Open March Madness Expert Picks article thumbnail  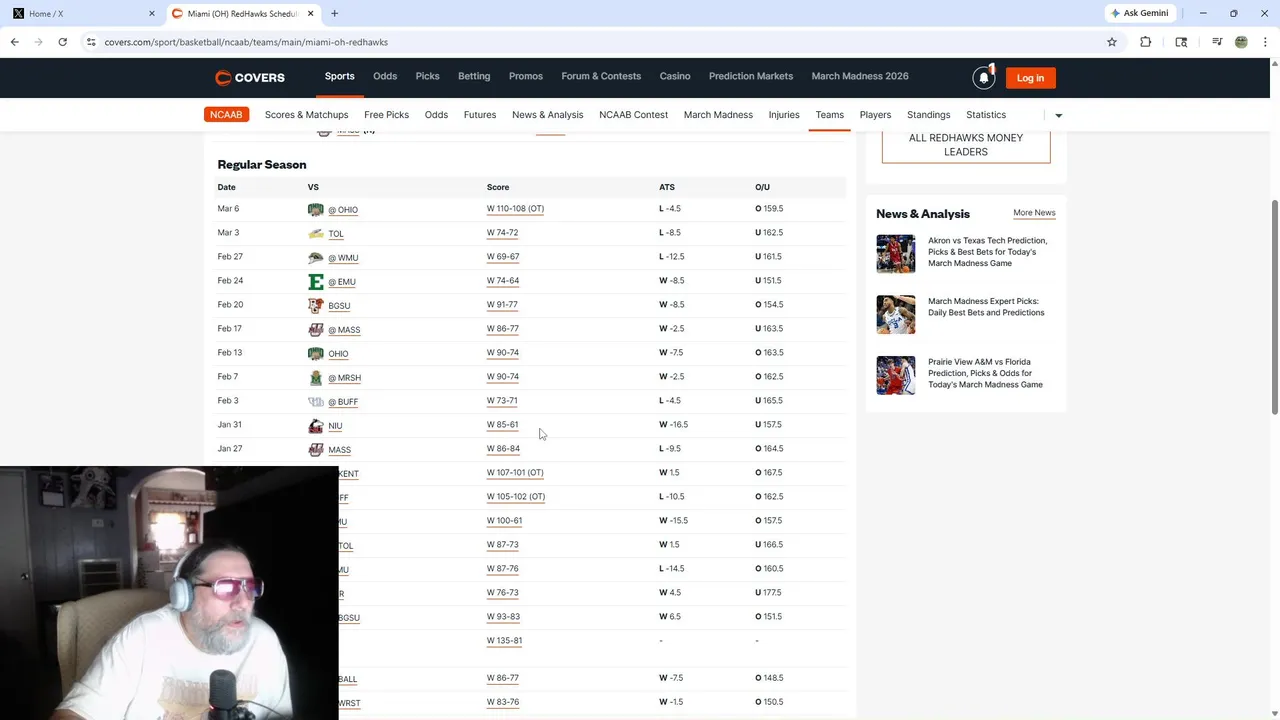[896, 314]
